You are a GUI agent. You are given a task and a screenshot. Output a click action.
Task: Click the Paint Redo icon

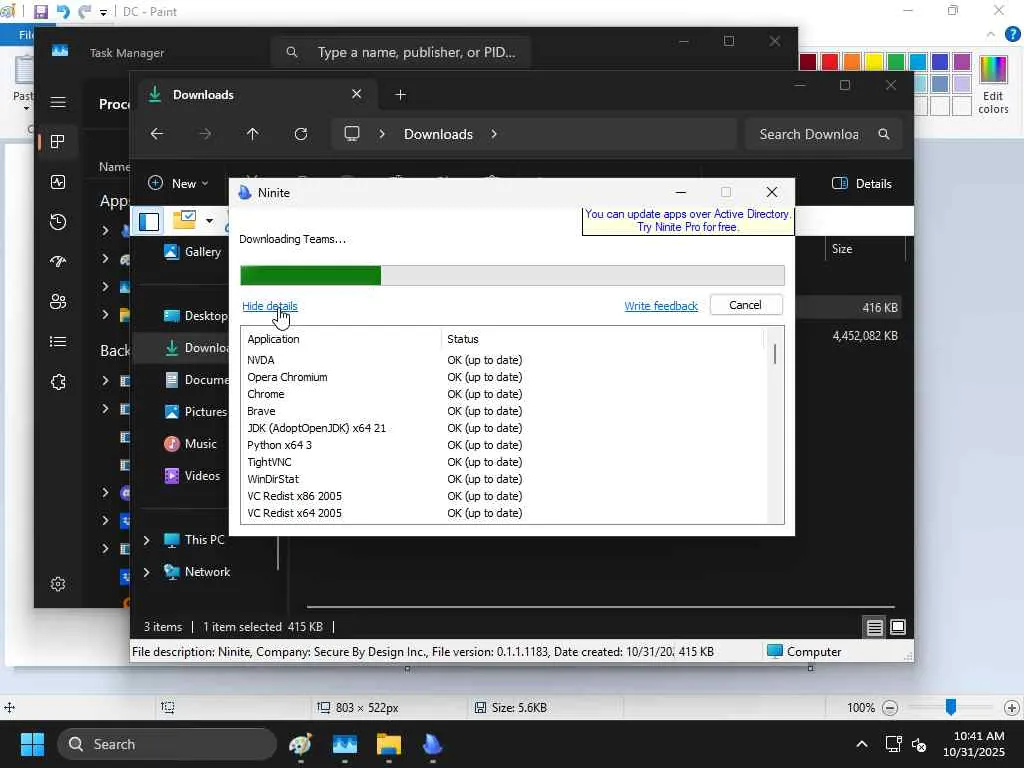[85, 12]
